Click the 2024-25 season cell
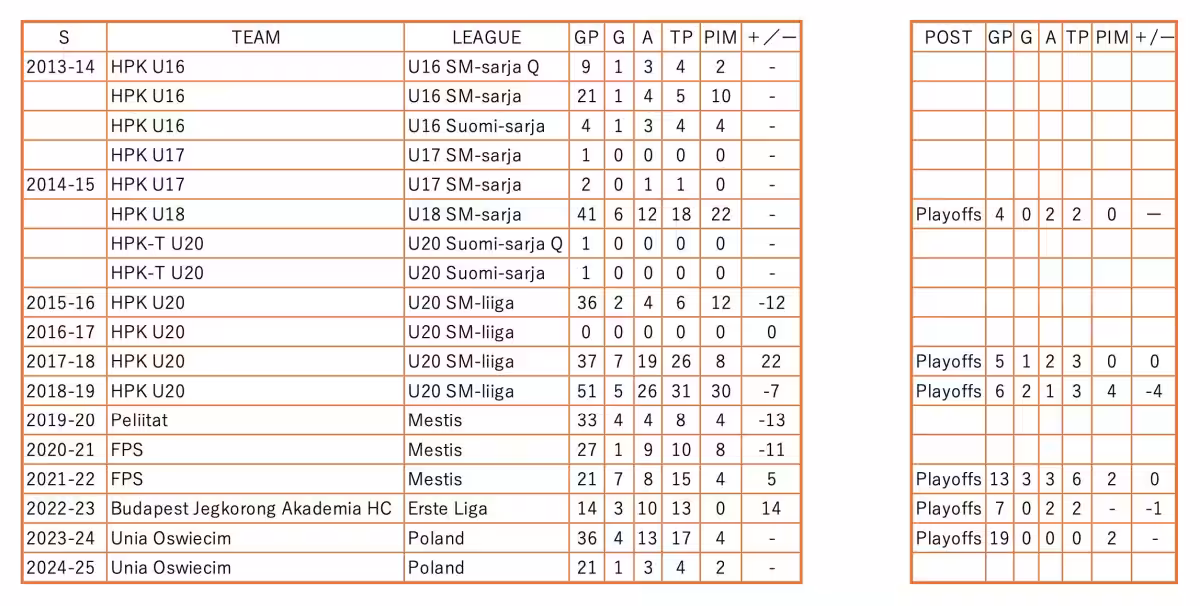The width and height of the screenshot is (1200, 606). pyautogui.click(x=63, y=568)
